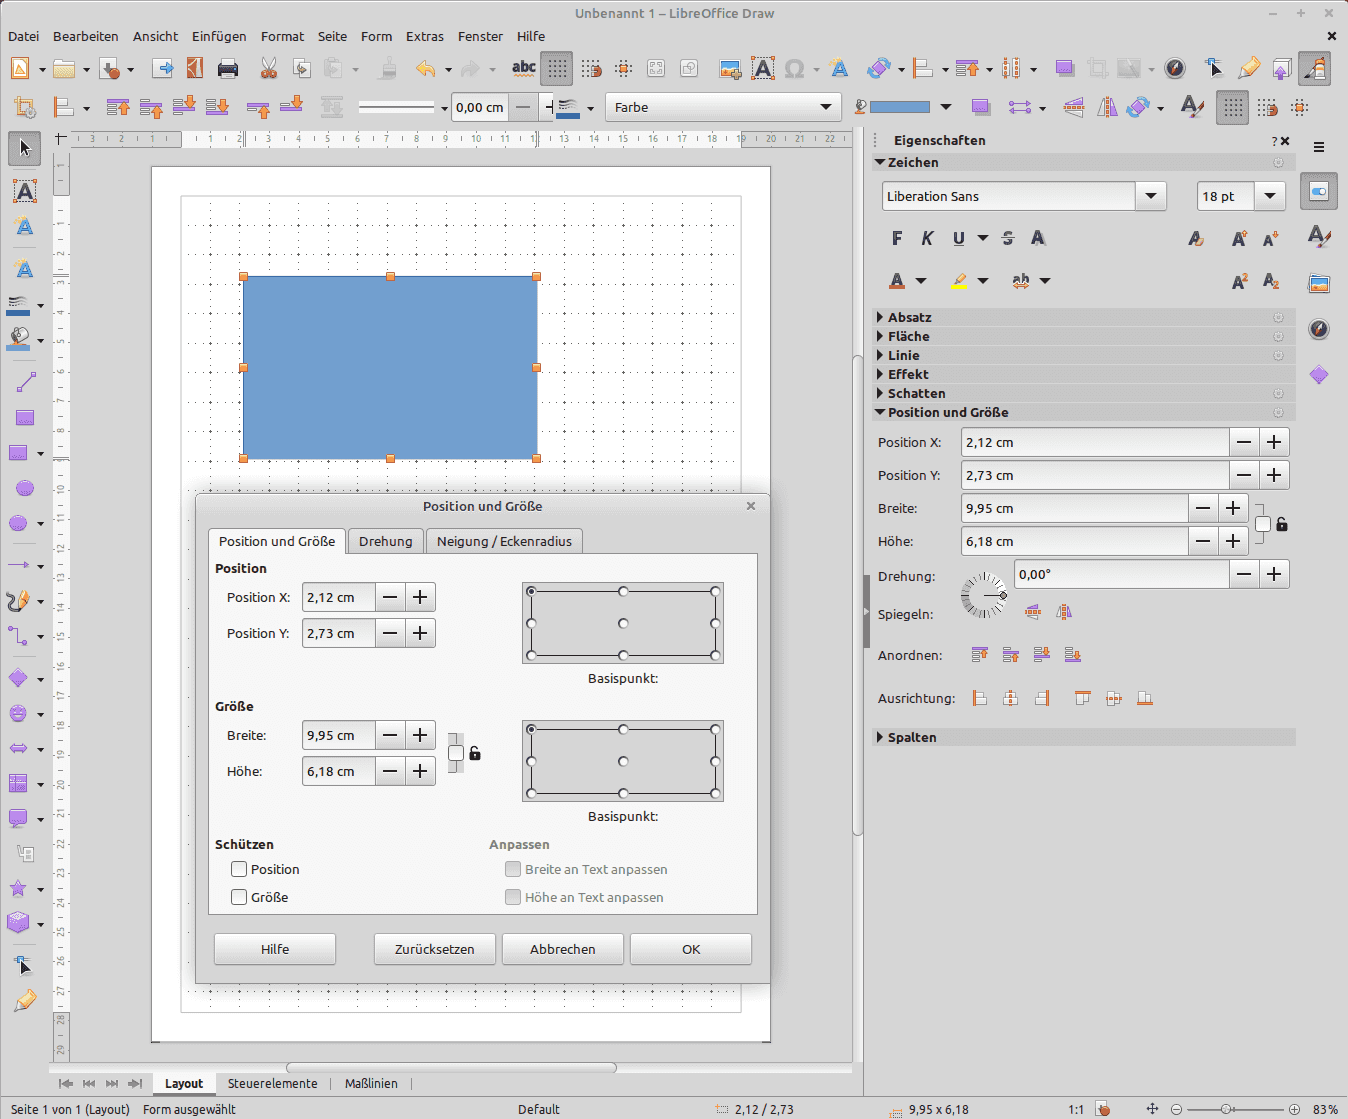Insert image from toolbar

730,68
